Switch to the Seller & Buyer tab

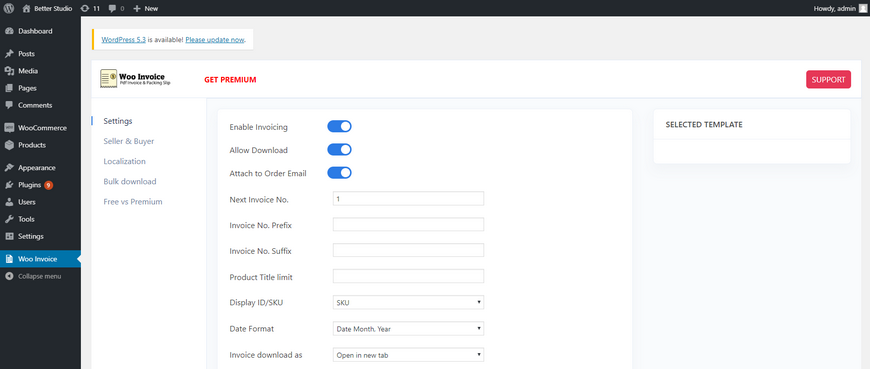click(x=129, y=141)
